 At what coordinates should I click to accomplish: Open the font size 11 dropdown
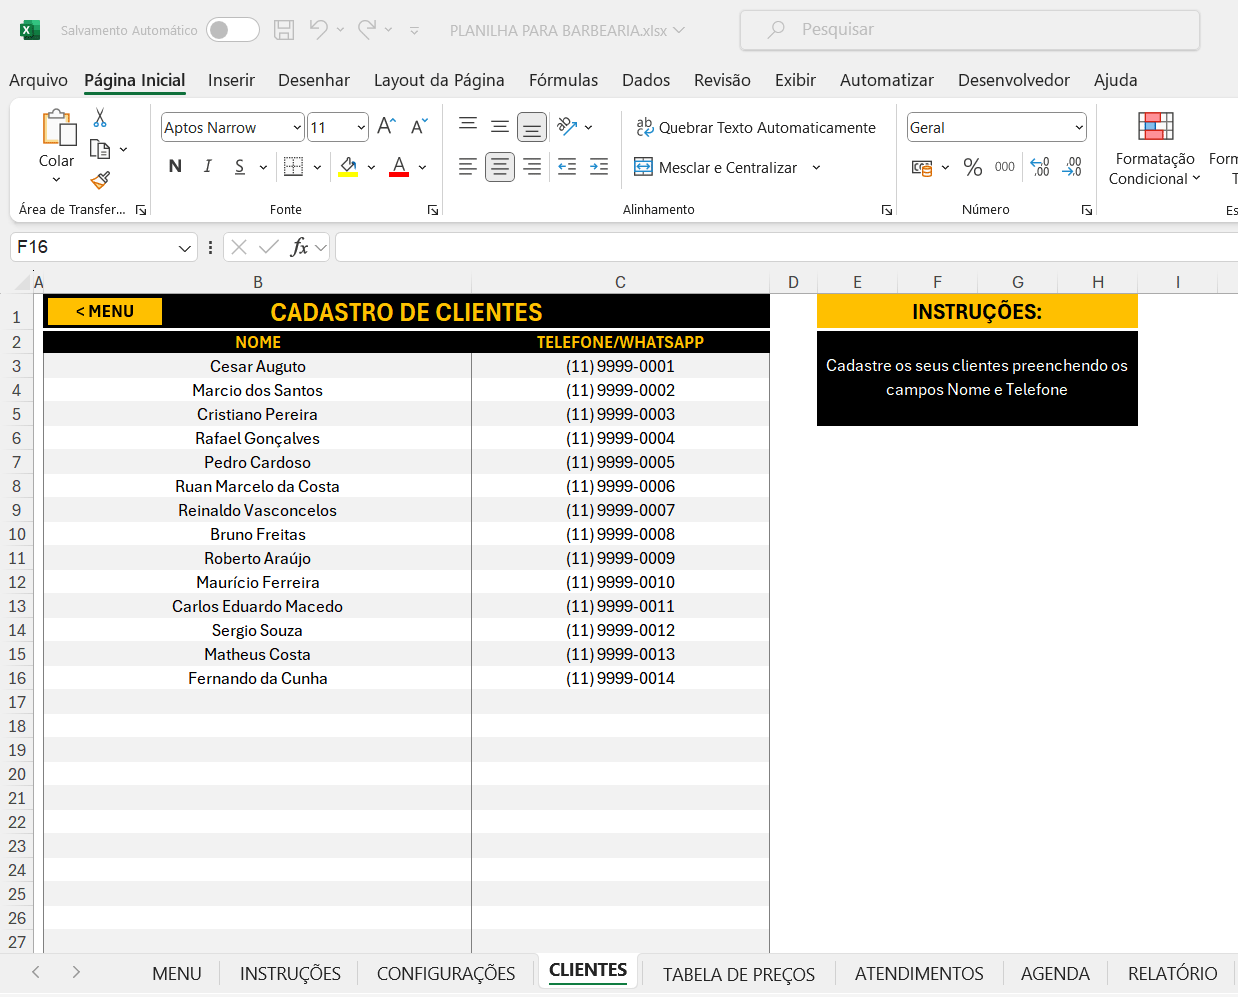tap(361, 127)
